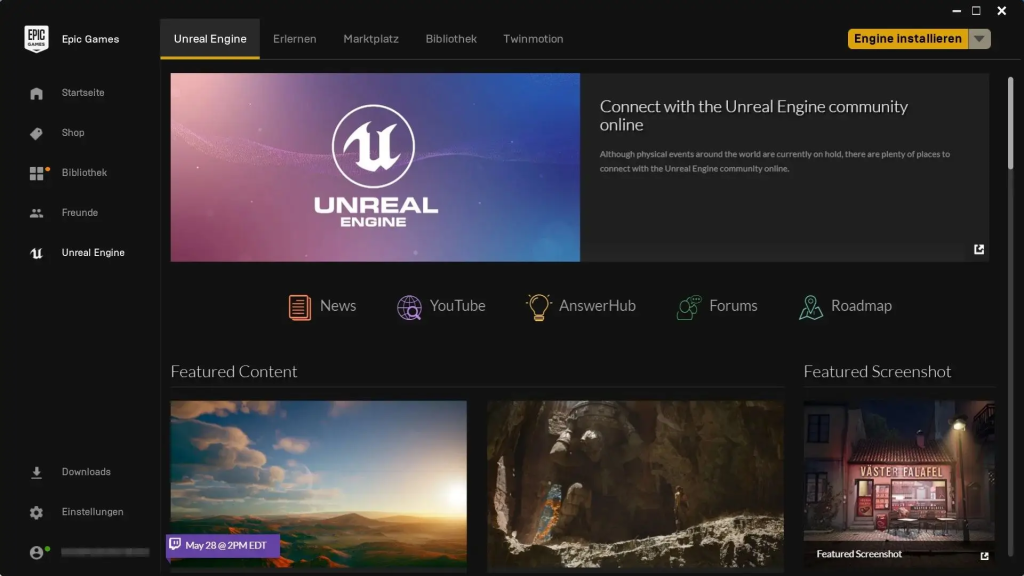Open Freunde via the people icon
Image resolution: width=1024 pixels, height=576 pixels.
coord(37,213)
